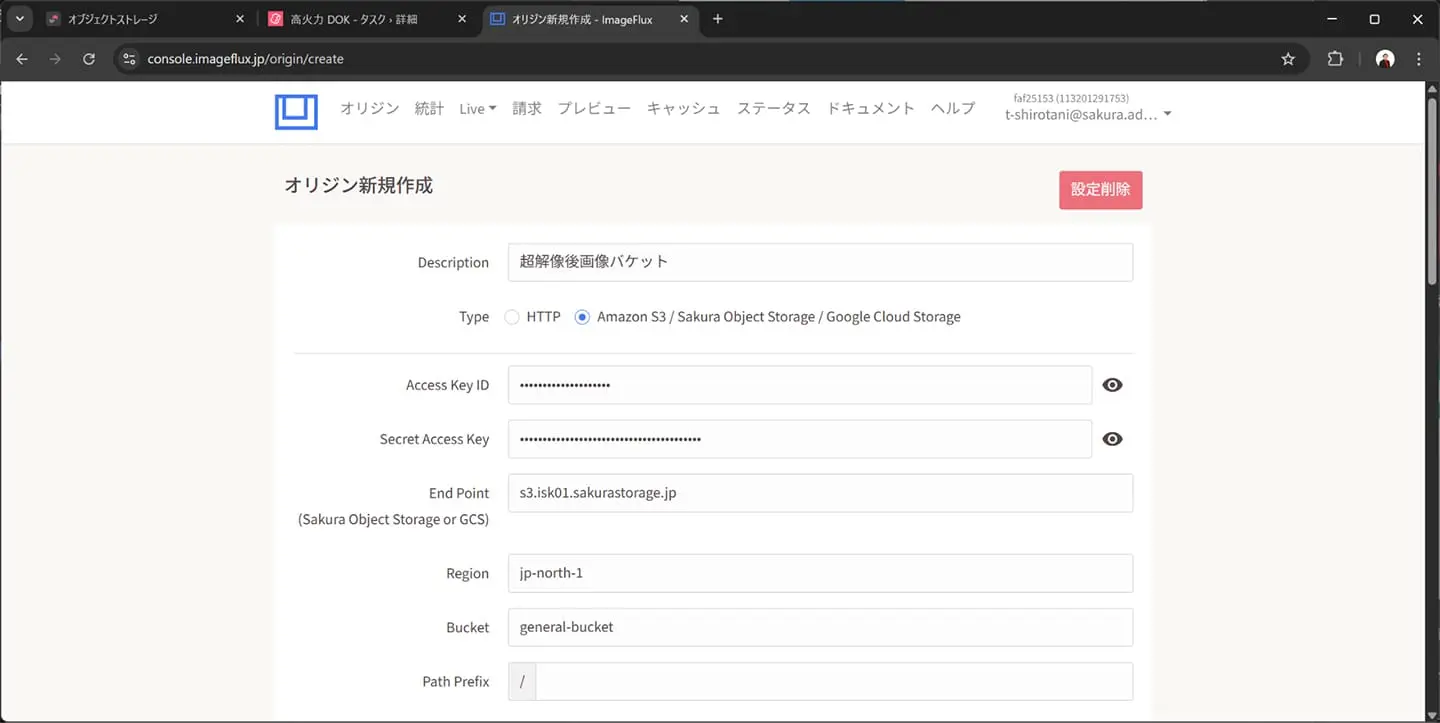
Task: Bookmark this page with the star icon
Action: (1288, 59)
